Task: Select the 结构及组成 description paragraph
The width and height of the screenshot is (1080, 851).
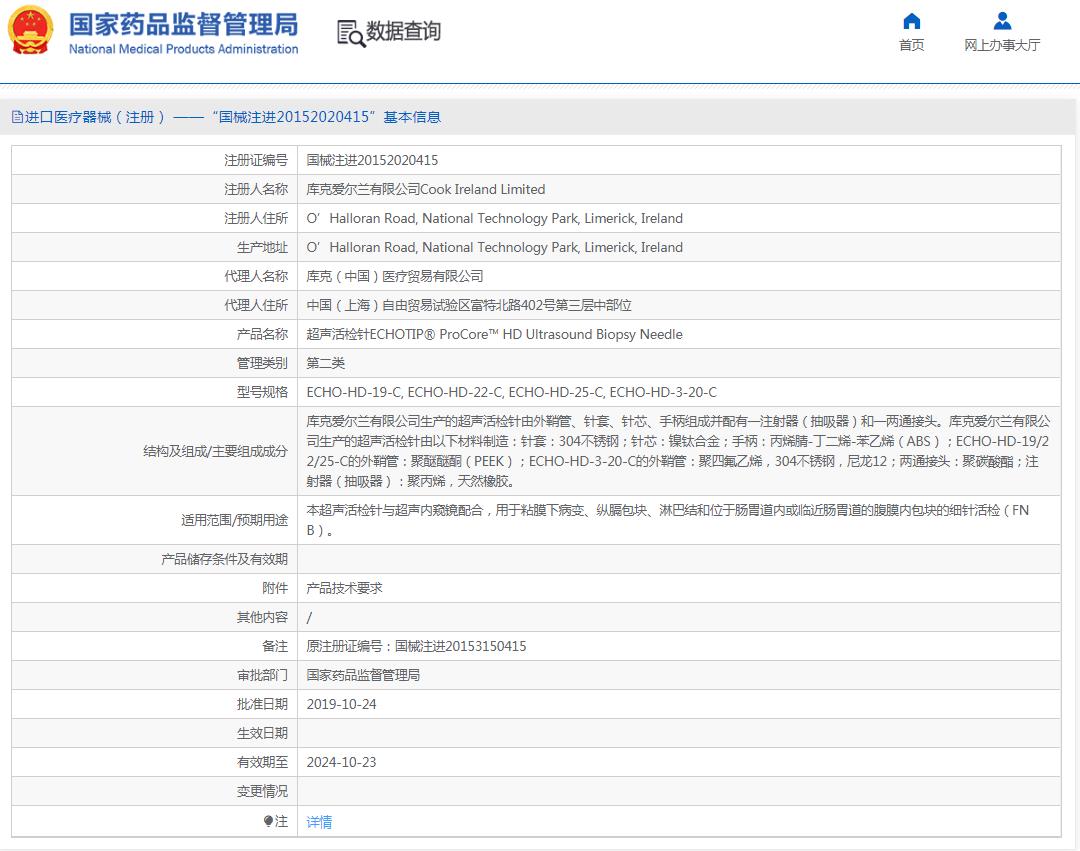Action: click(678, 451)
